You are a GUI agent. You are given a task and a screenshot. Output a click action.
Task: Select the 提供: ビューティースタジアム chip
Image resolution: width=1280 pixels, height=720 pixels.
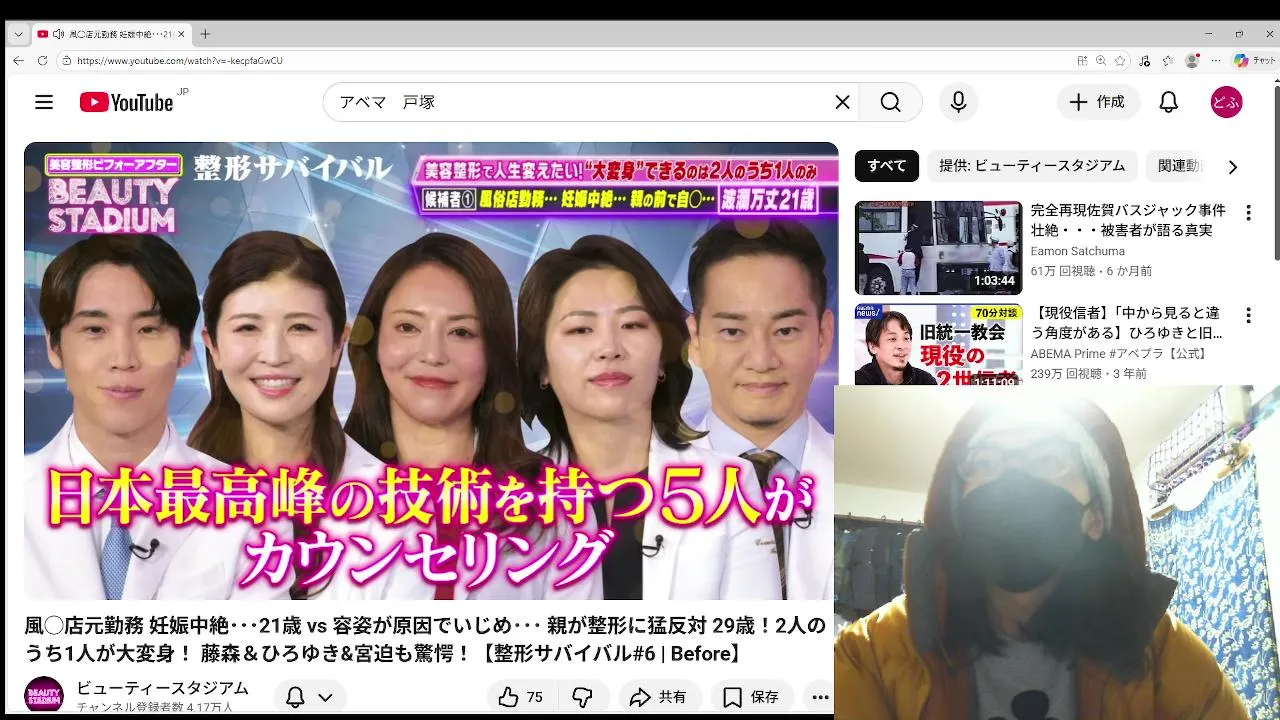(1032, 166)
